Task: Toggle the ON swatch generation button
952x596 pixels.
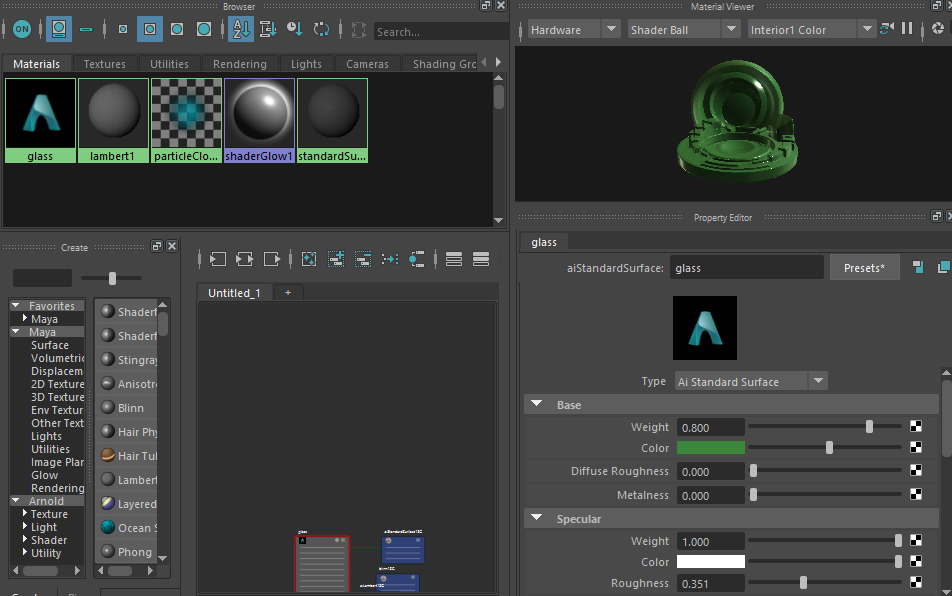Action: pyautogui.click(x=21, y=29)
